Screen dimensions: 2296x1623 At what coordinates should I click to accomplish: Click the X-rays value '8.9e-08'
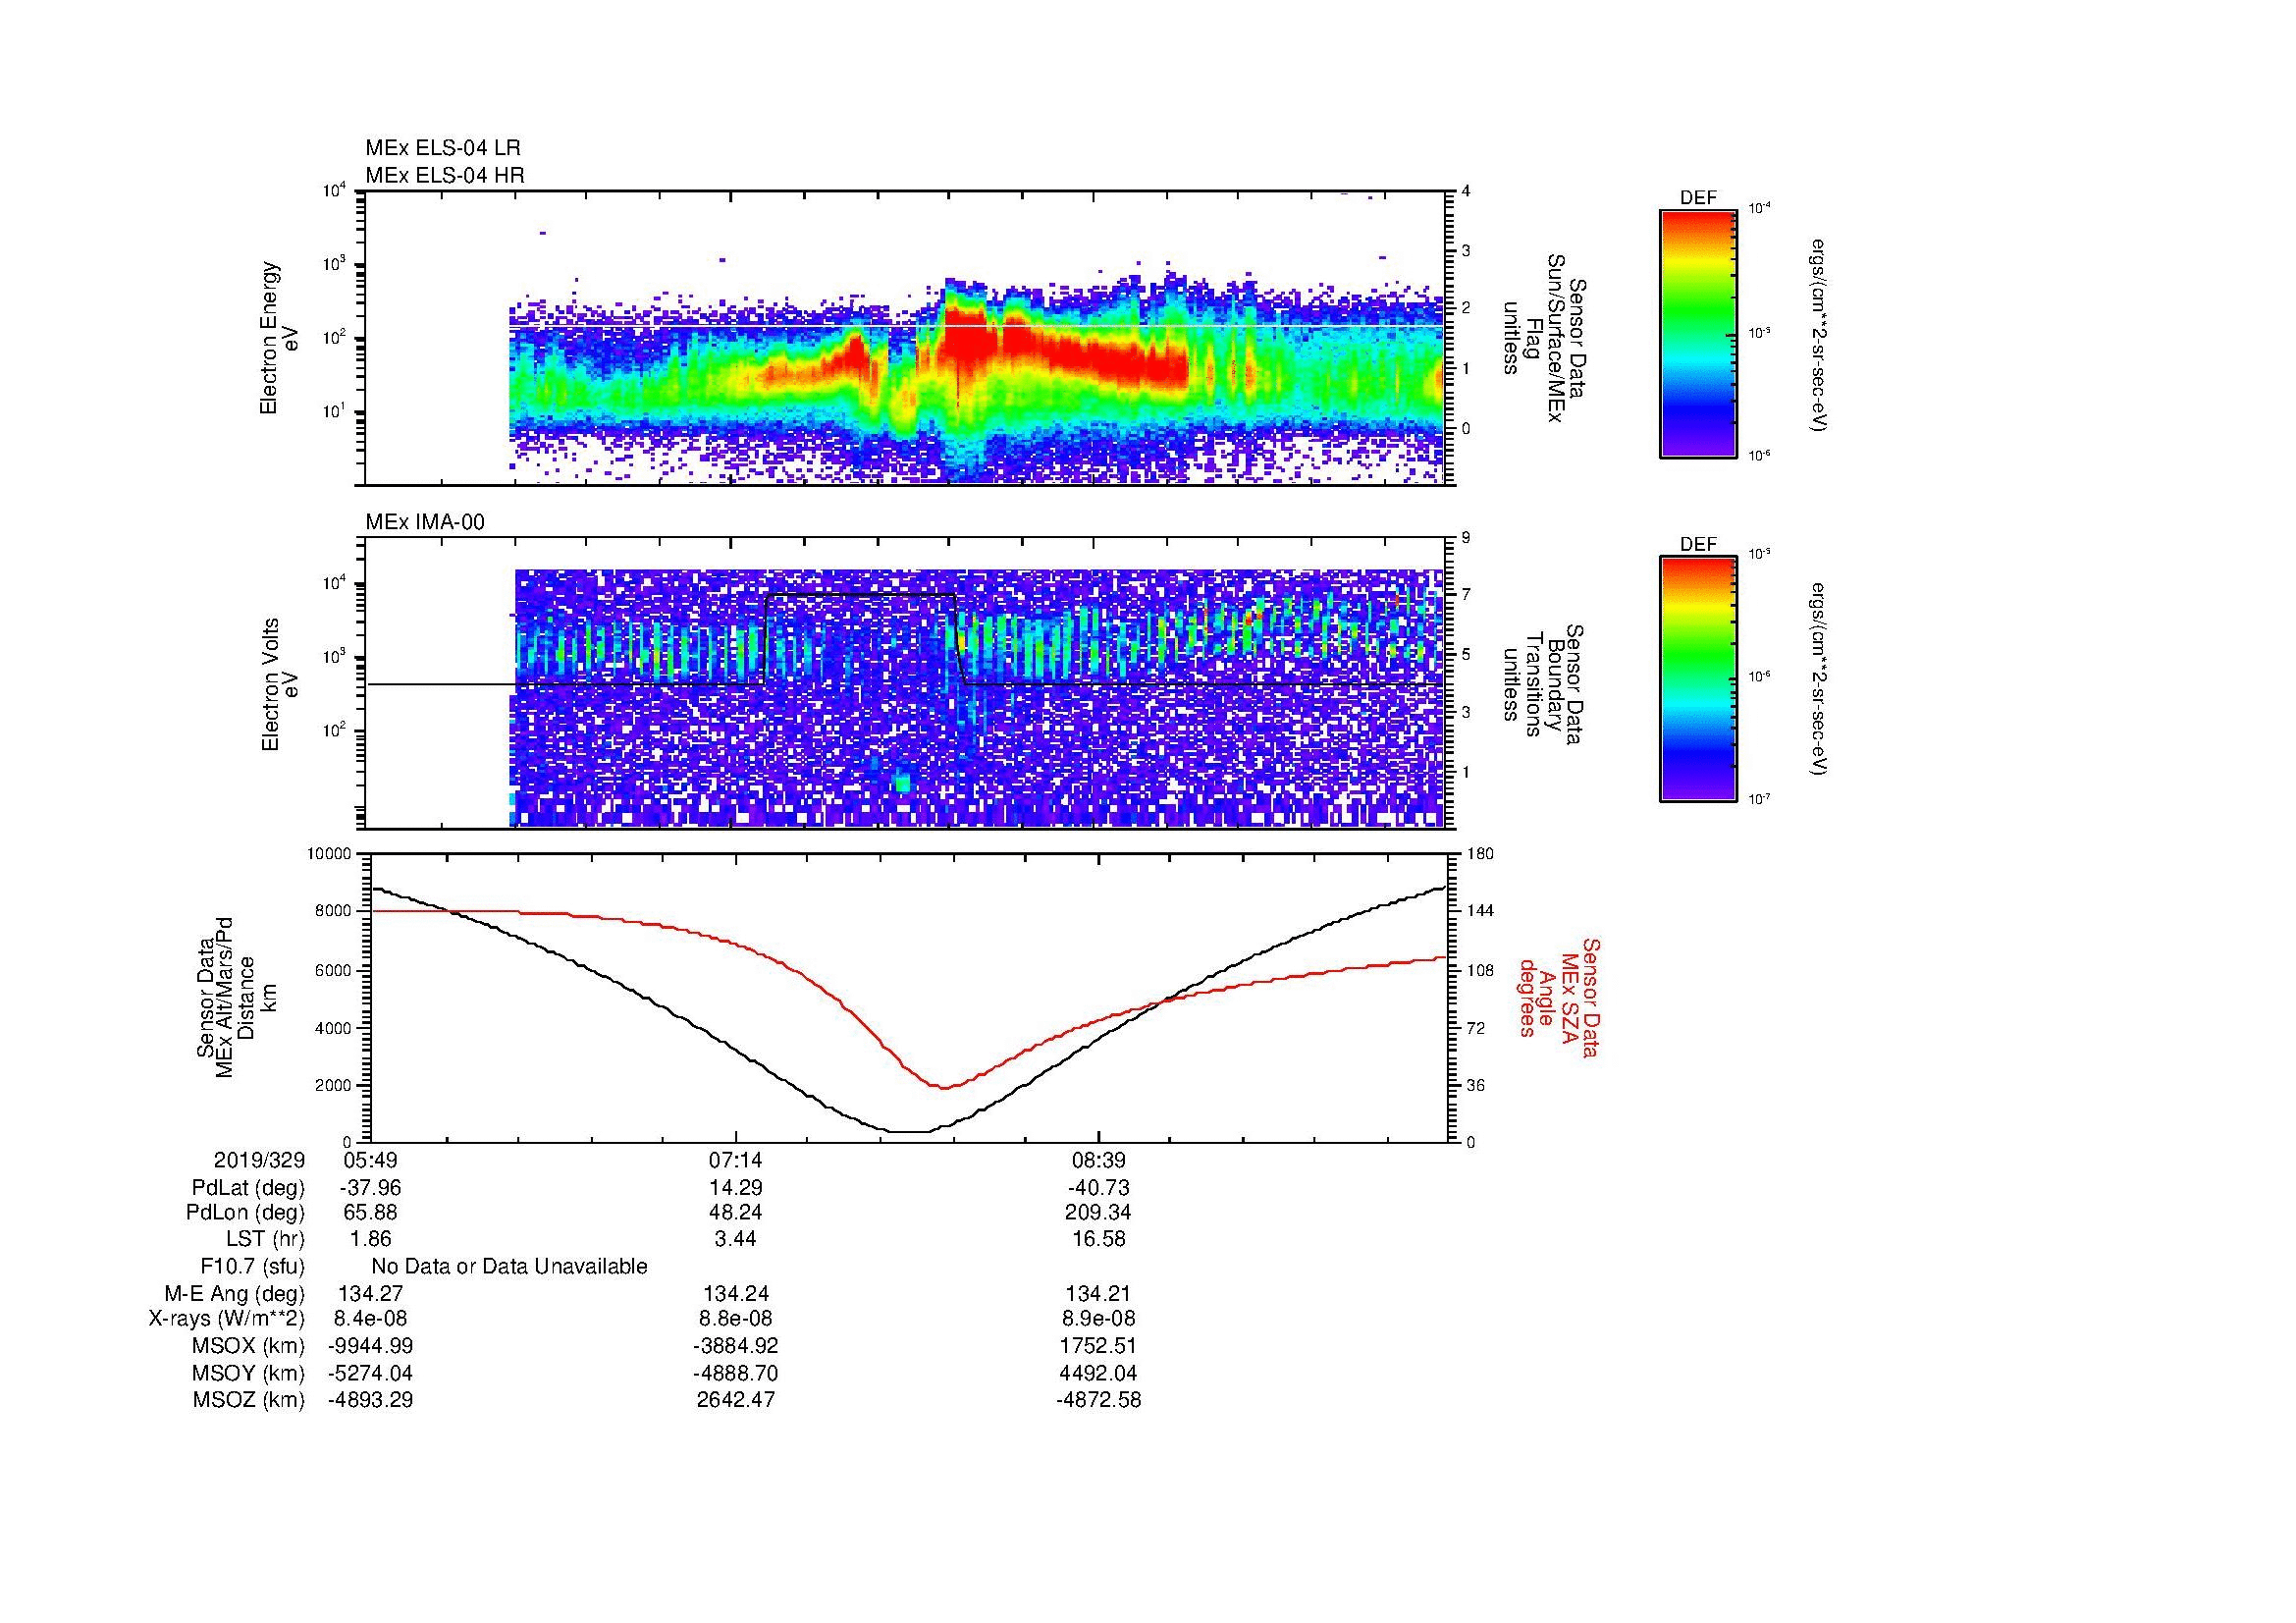[1098, 1319]
